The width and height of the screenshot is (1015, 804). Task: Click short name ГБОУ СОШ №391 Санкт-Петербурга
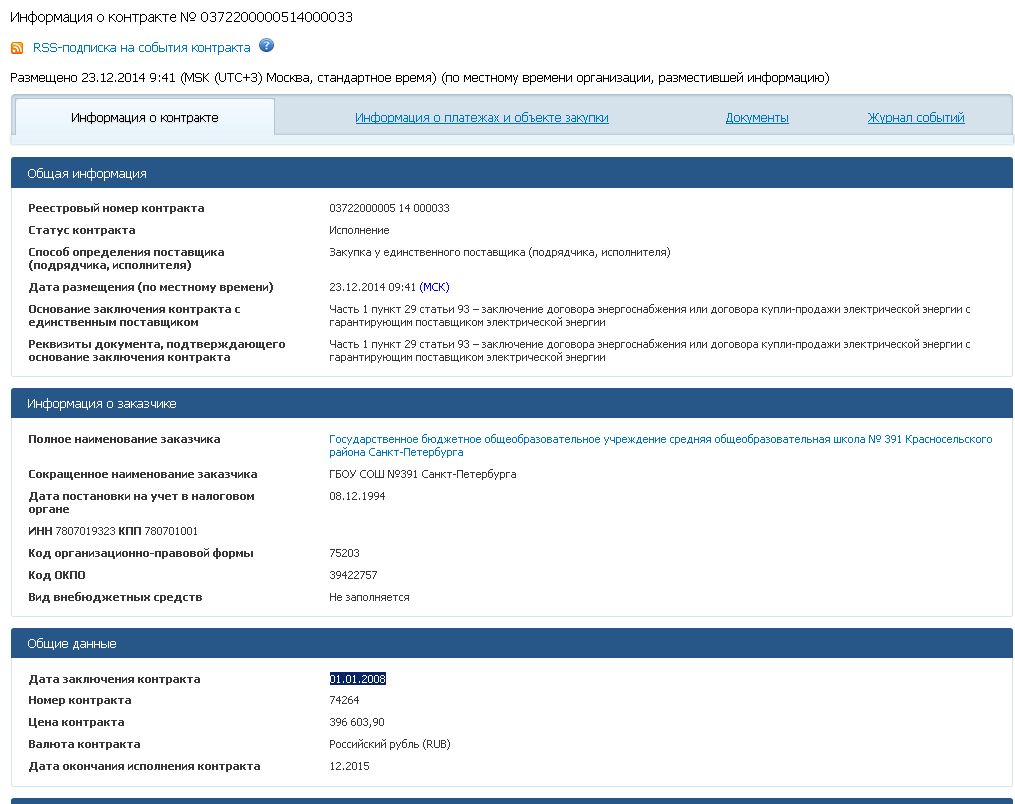point(423,474)
